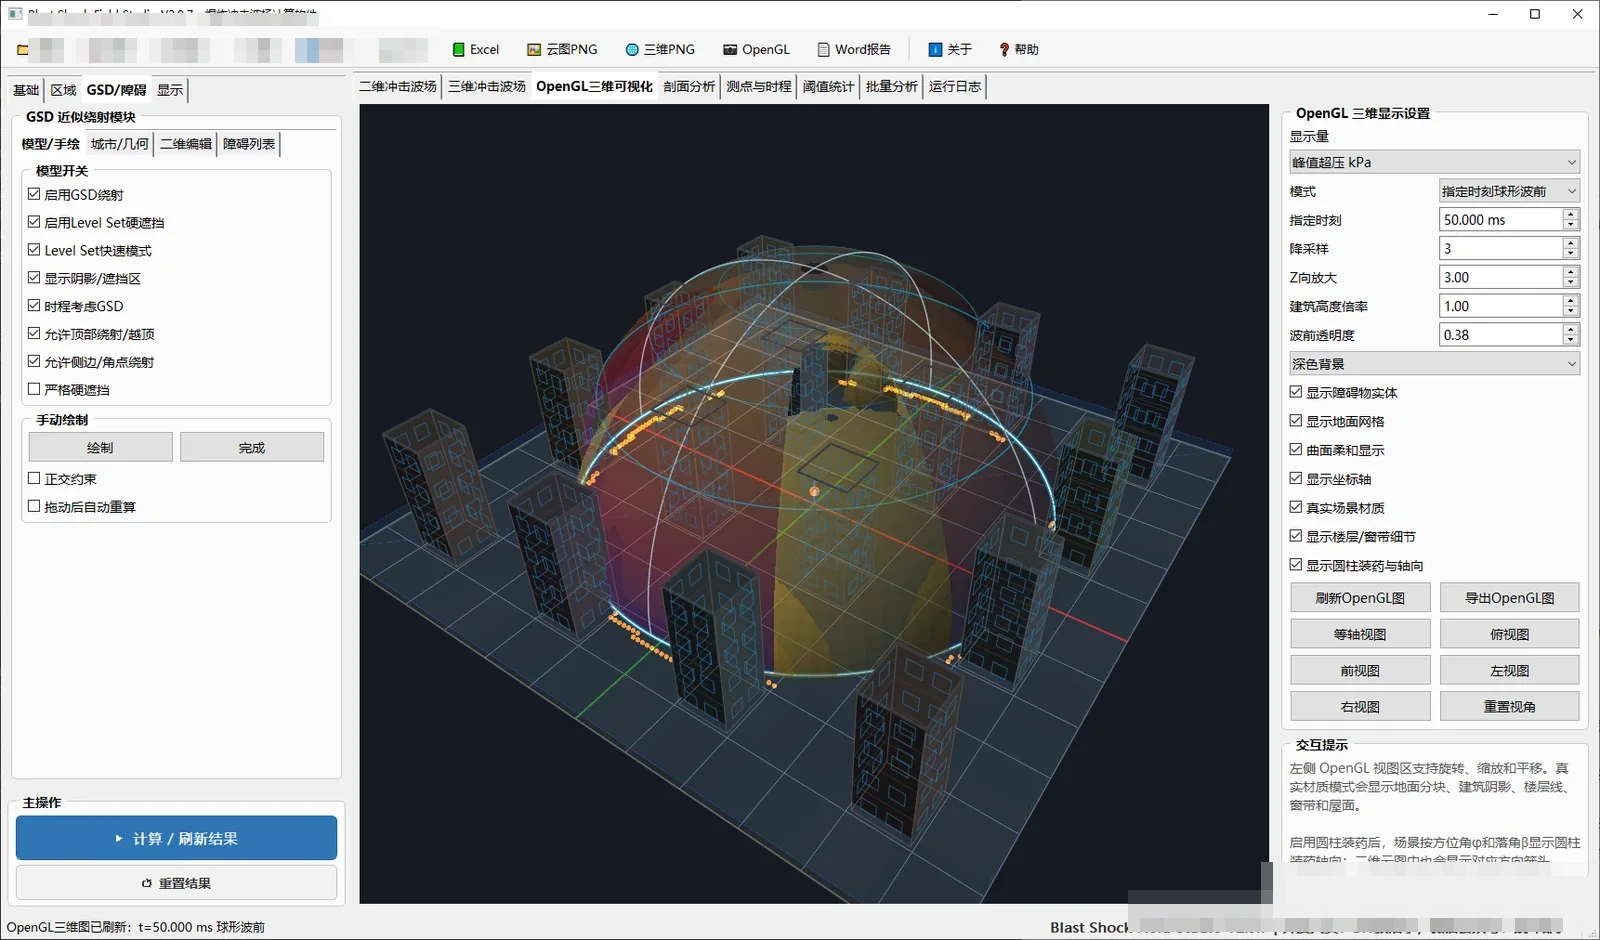
Task: Click the reset icon on 重置结果
Action: click(147, 884)
